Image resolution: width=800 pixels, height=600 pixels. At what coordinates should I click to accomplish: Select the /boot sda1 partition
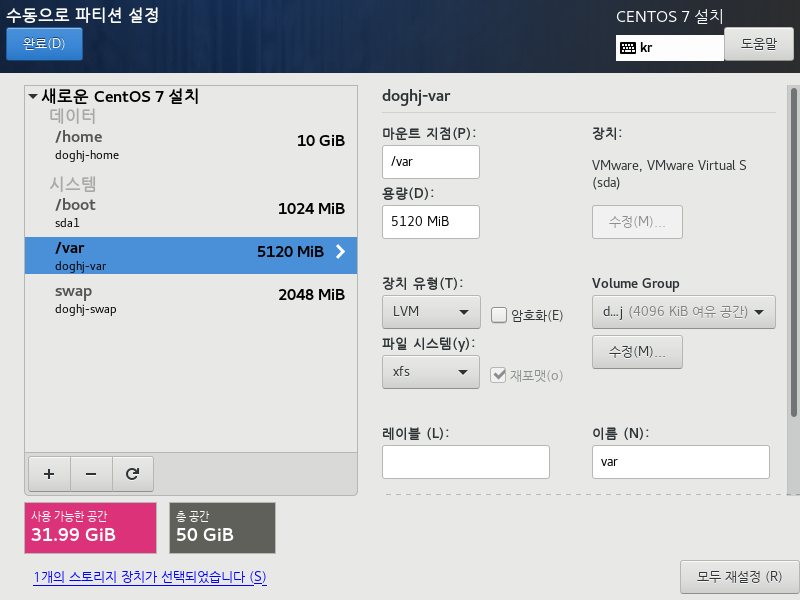coord(191,213)
